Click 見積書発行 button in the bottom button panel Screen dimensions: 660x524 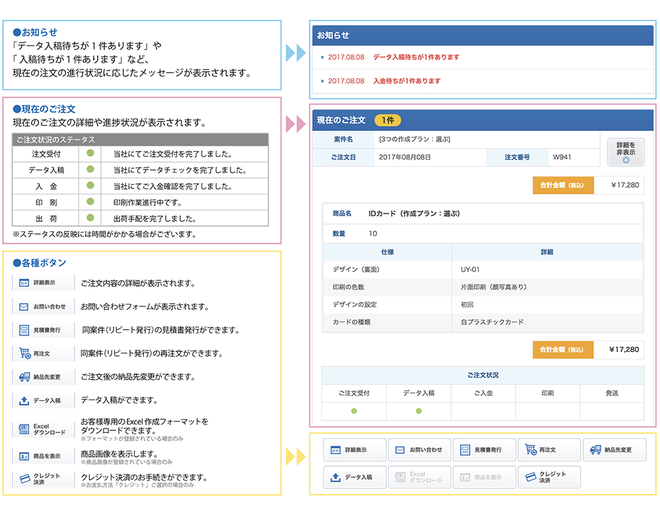484,450
